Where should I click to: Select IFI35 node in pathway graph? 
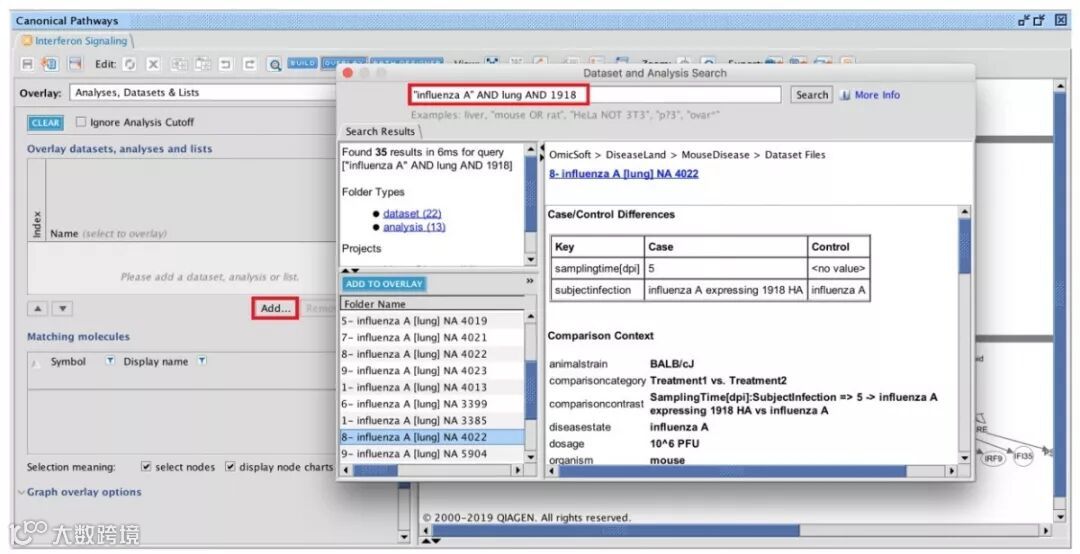click(1024, 457)
